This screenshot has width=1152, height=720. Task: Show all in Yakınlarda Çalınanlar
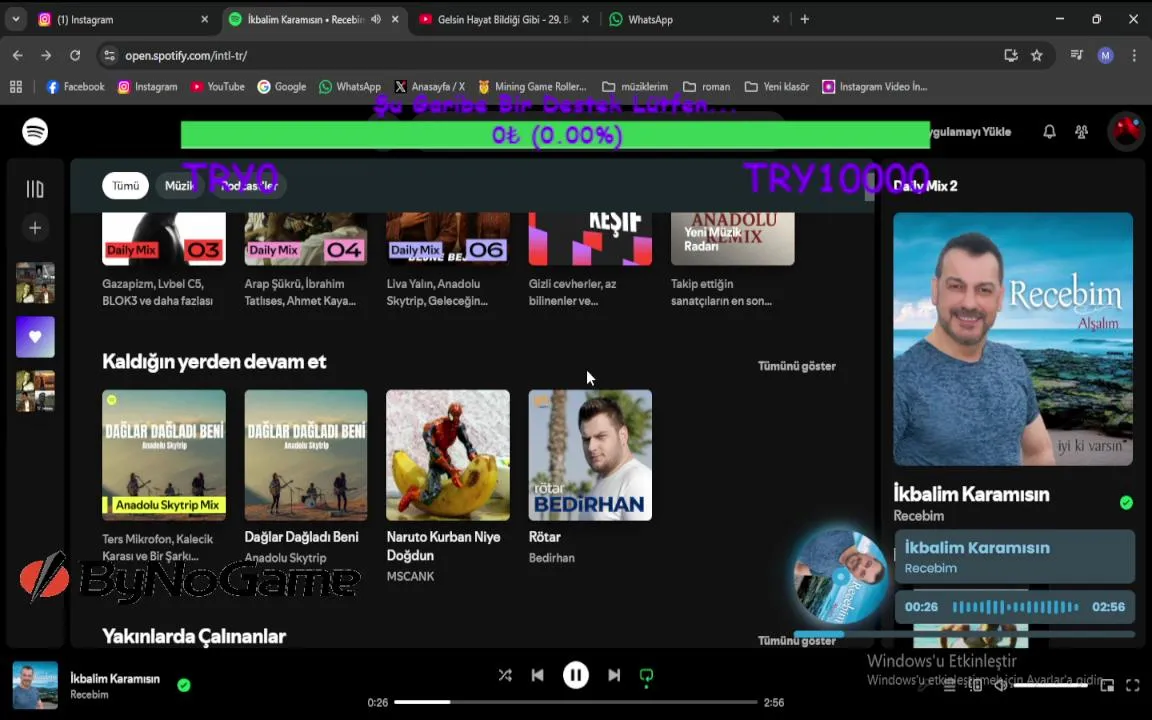point(796,641)
